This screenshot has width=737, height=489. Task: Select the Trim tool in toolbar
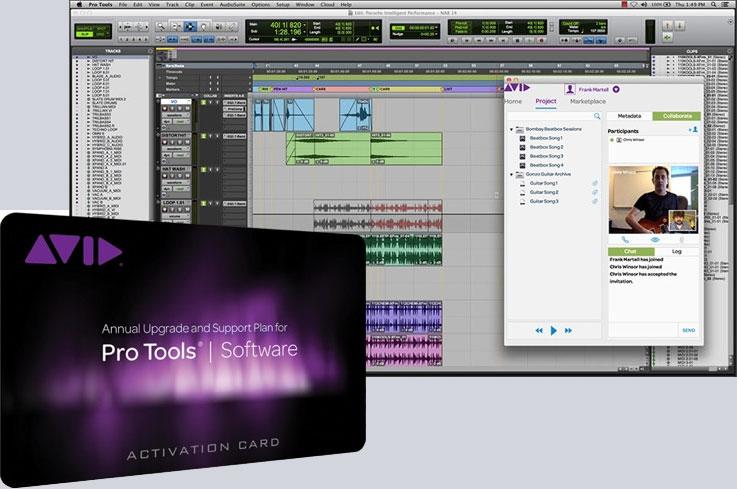coord(176,27)
